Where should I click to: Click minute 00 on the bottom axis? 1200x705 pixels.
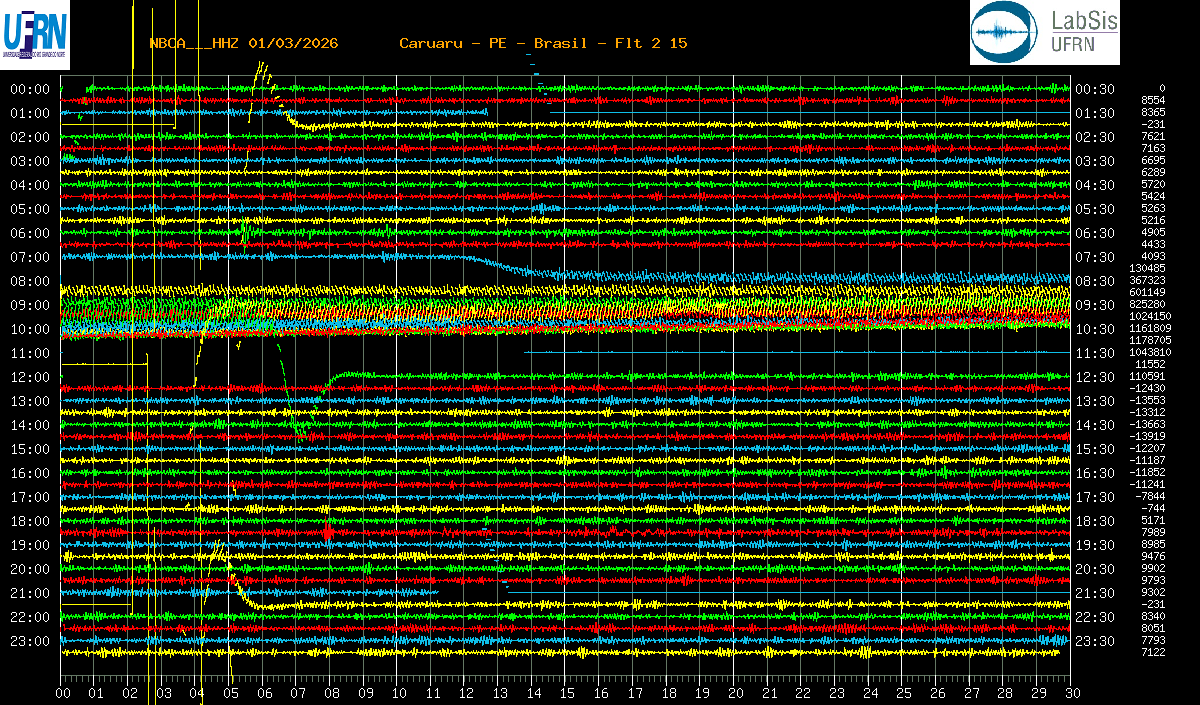[62, 692]
